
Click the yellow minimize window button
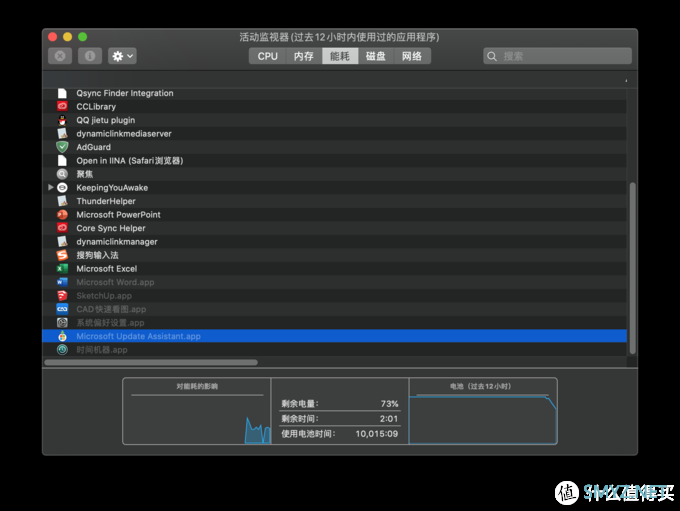[x=68, y=37]
